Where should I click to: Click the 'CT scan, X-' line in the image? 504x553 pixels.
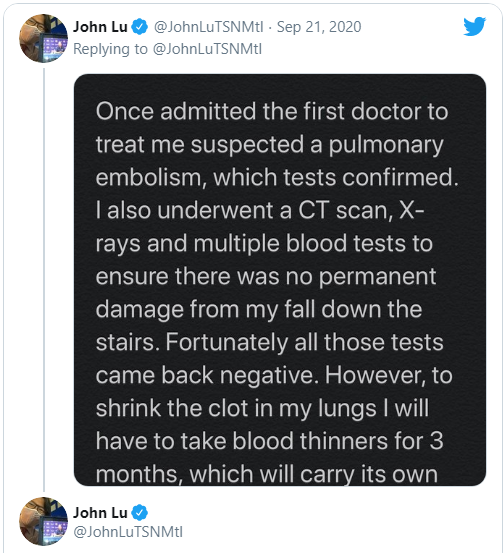260,211
